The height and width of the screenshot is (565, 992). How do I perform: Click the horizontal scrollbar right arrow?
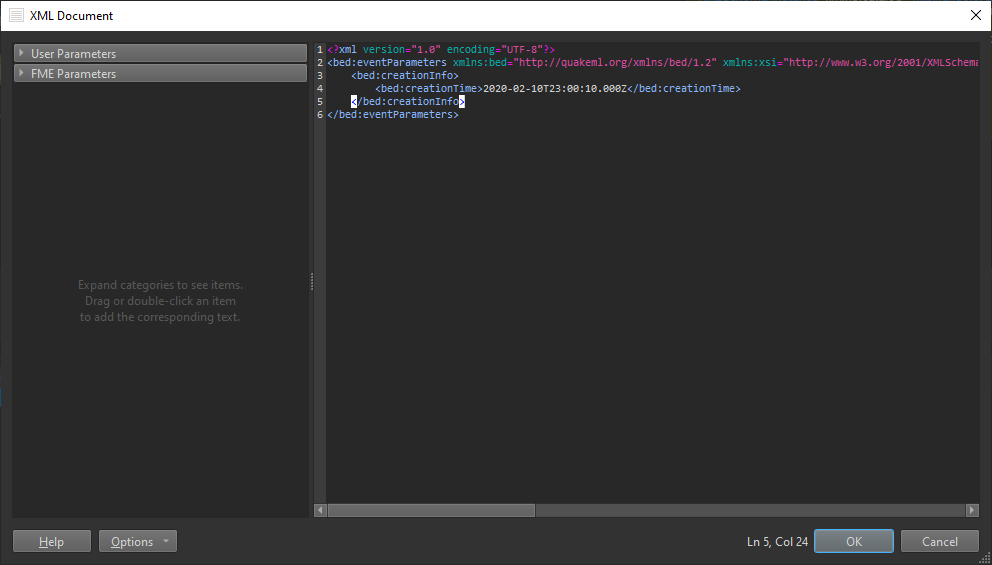972,510
